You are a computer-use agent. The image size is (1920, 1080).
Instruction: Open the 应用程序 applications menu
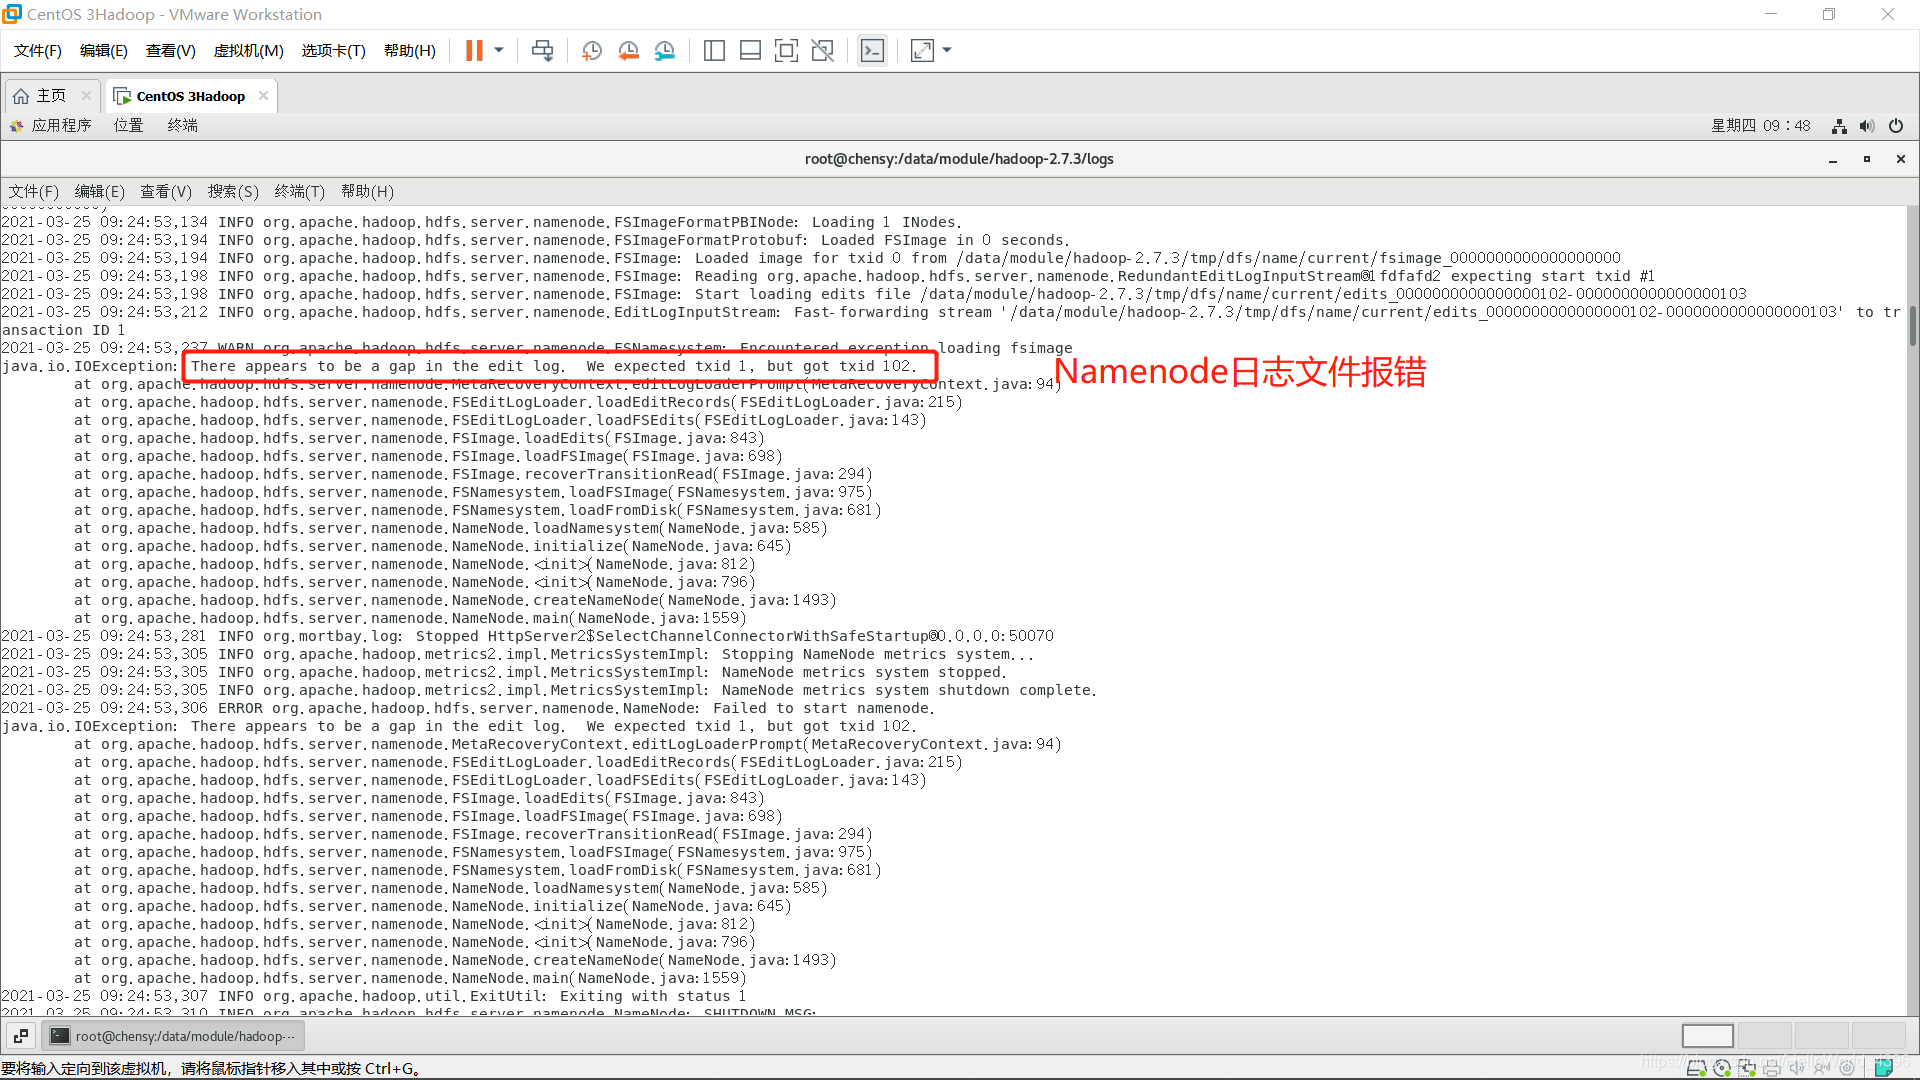coord(60,125)
